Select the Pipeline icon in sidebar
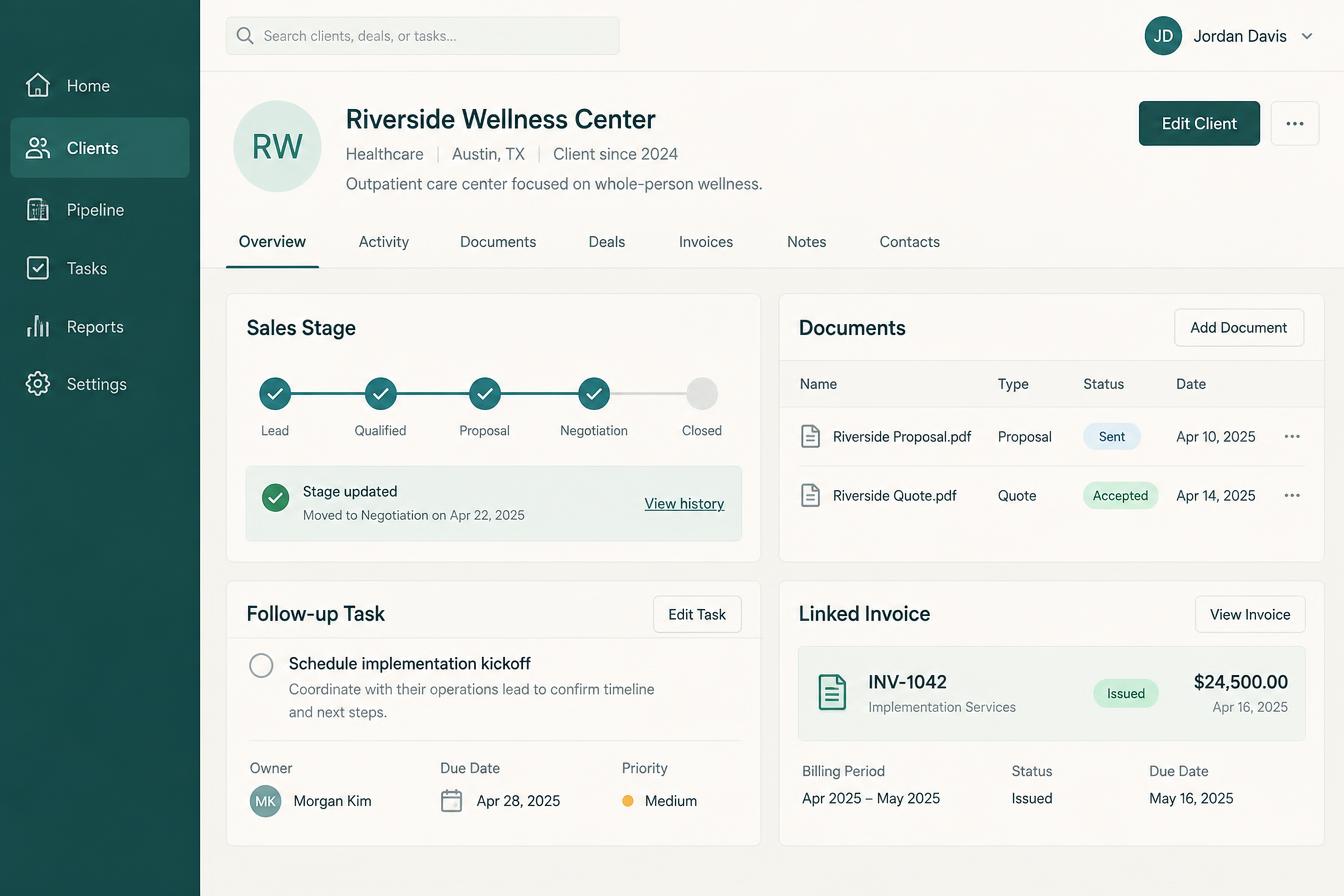The image size is (1344, 896). 38,209
